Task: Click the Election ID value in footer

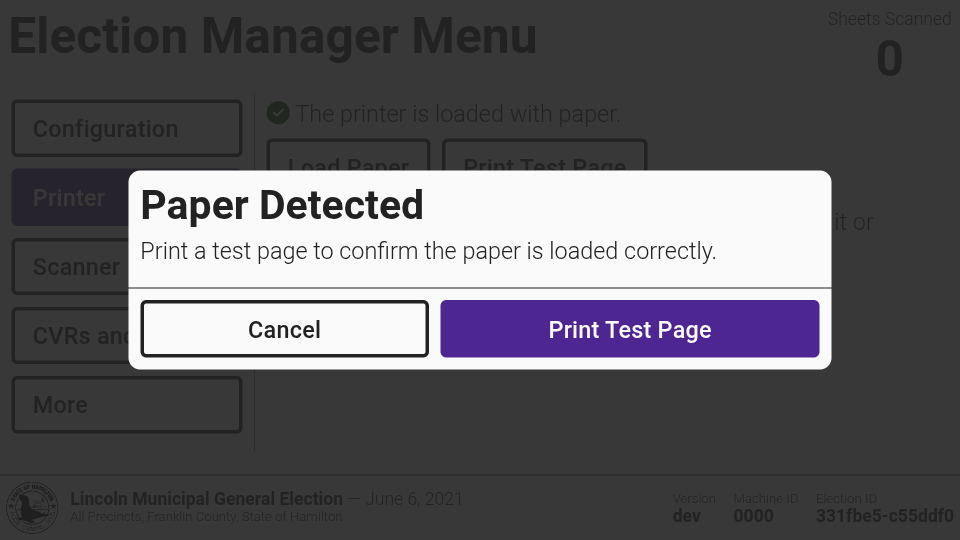Action: pos(884,516)
